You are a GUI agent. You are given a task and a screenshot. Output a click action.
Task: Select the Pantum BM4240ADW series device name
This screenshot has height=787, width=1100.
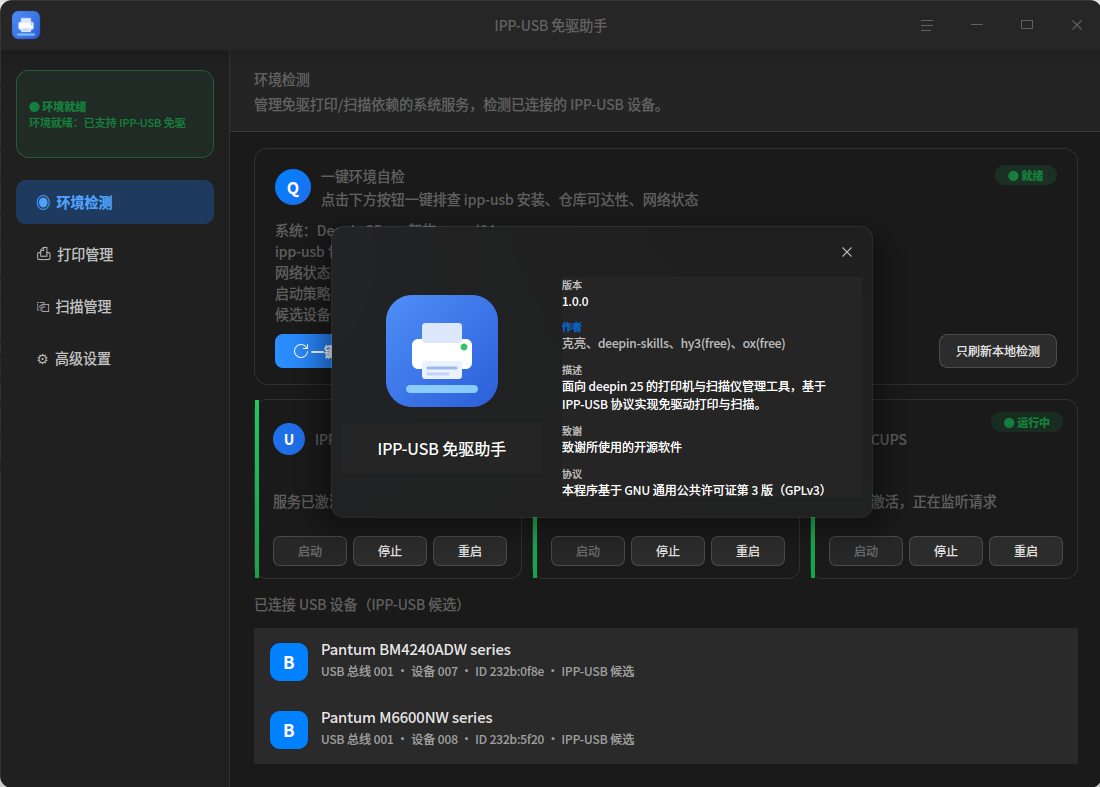click(416, 650)
